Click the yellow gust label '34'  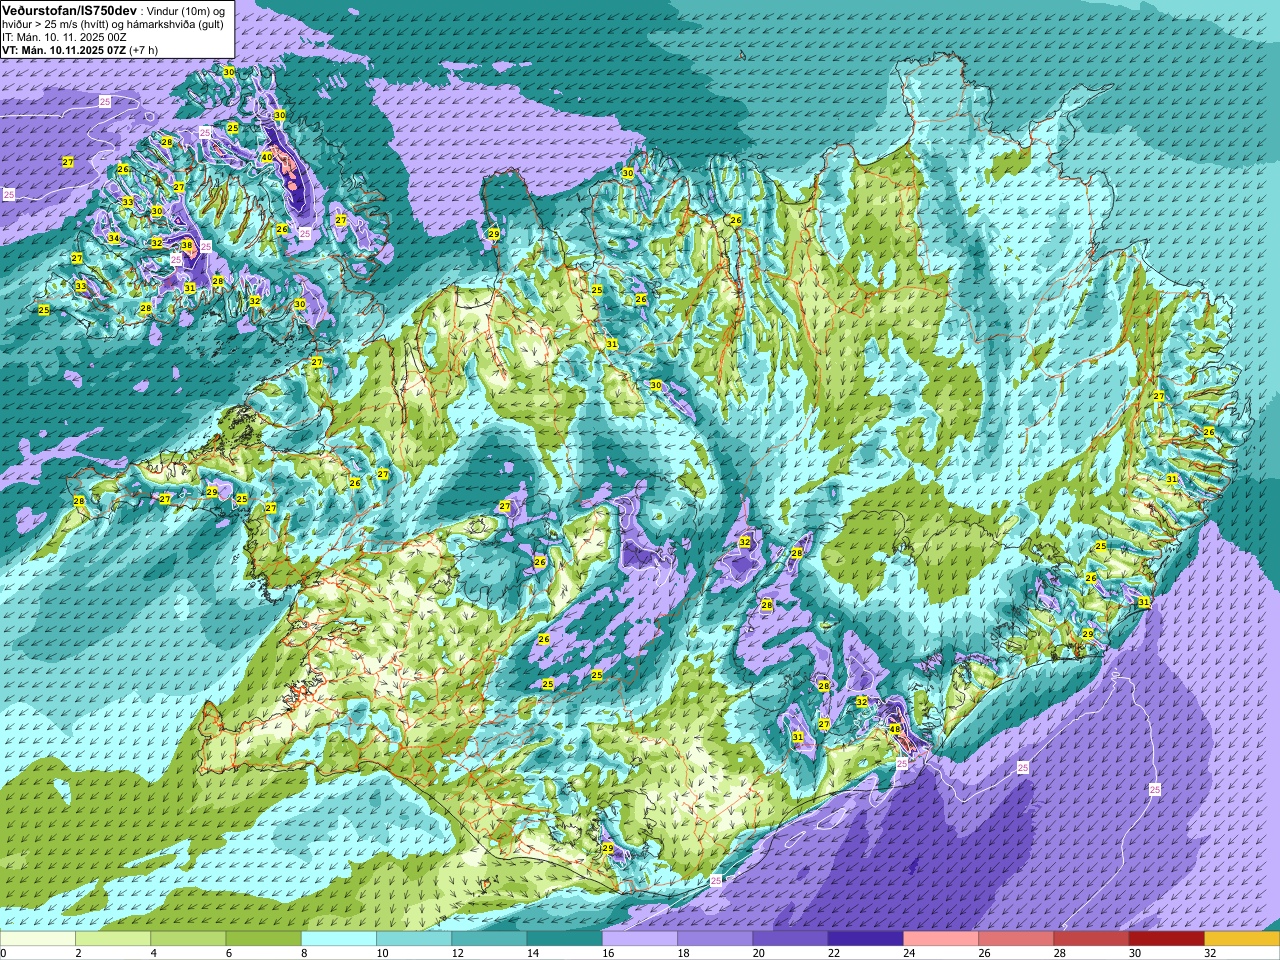(x=114, y=238)
